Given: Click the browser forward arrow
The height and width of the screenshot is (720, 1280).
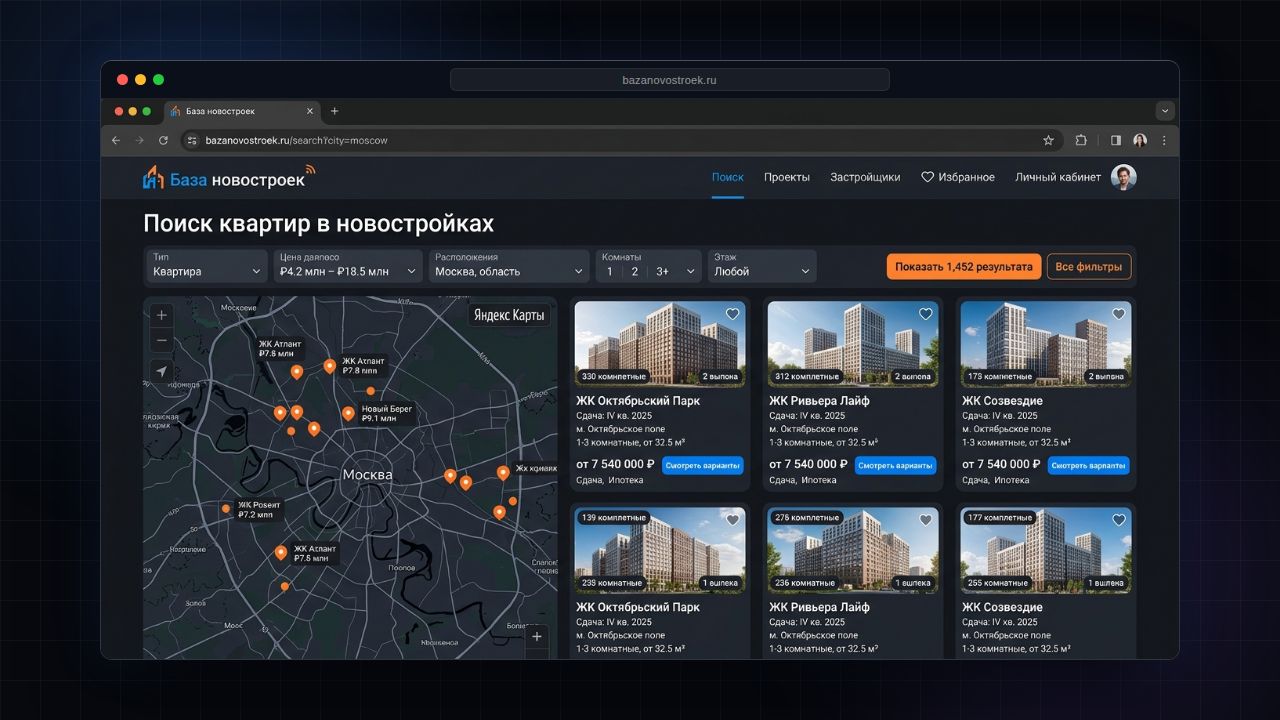Looking at the screenshot, I should pos(139,141).
